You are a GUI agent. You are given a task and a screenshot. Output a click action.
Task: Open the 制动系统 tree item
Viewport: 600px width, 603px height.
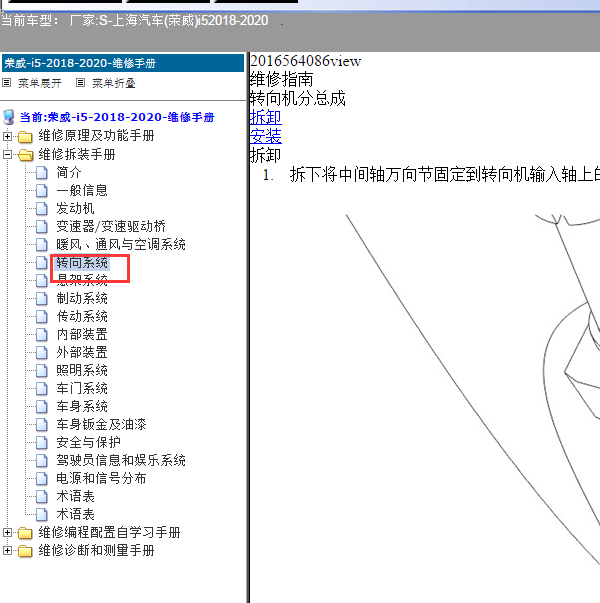tap(82, 299)
